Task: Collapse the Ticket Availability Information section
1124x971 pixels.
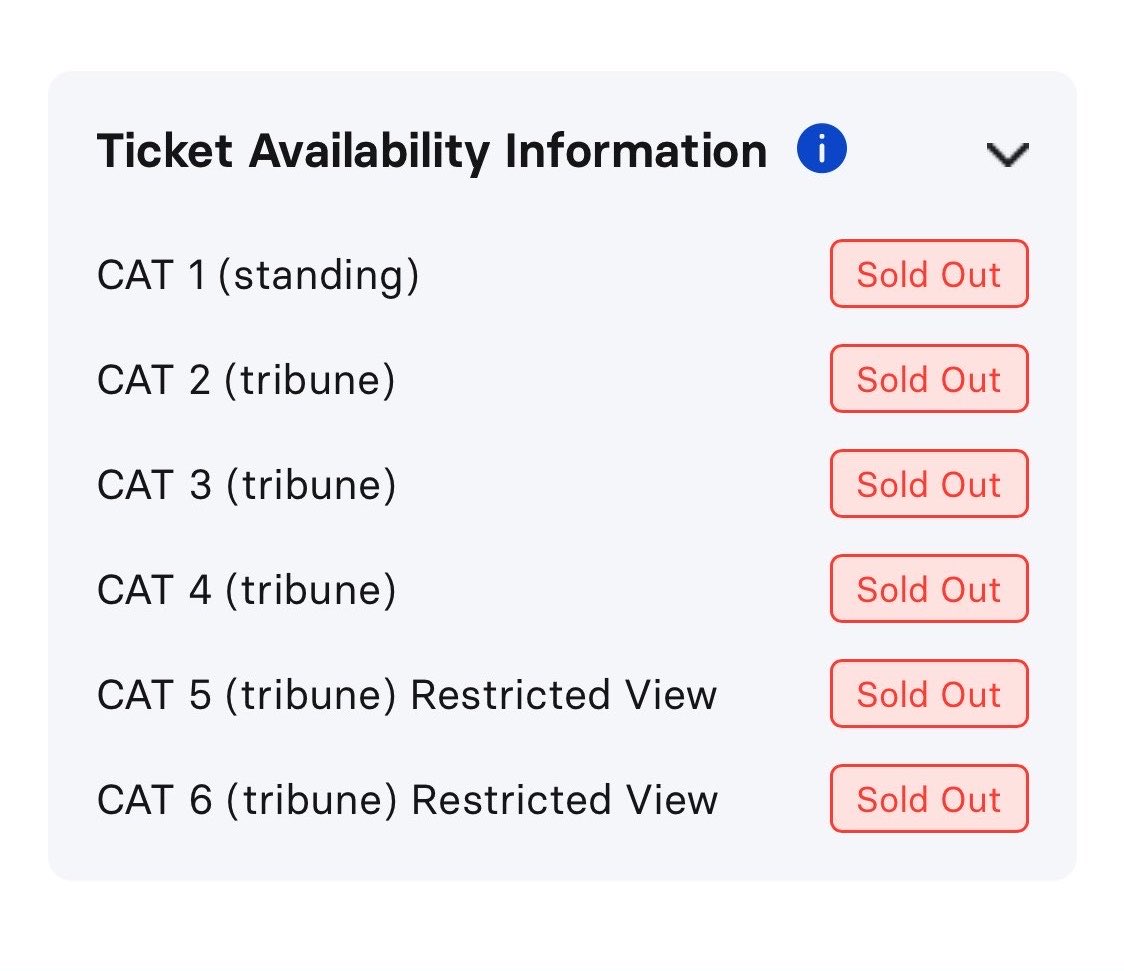Action: [x=1007, y=154]
